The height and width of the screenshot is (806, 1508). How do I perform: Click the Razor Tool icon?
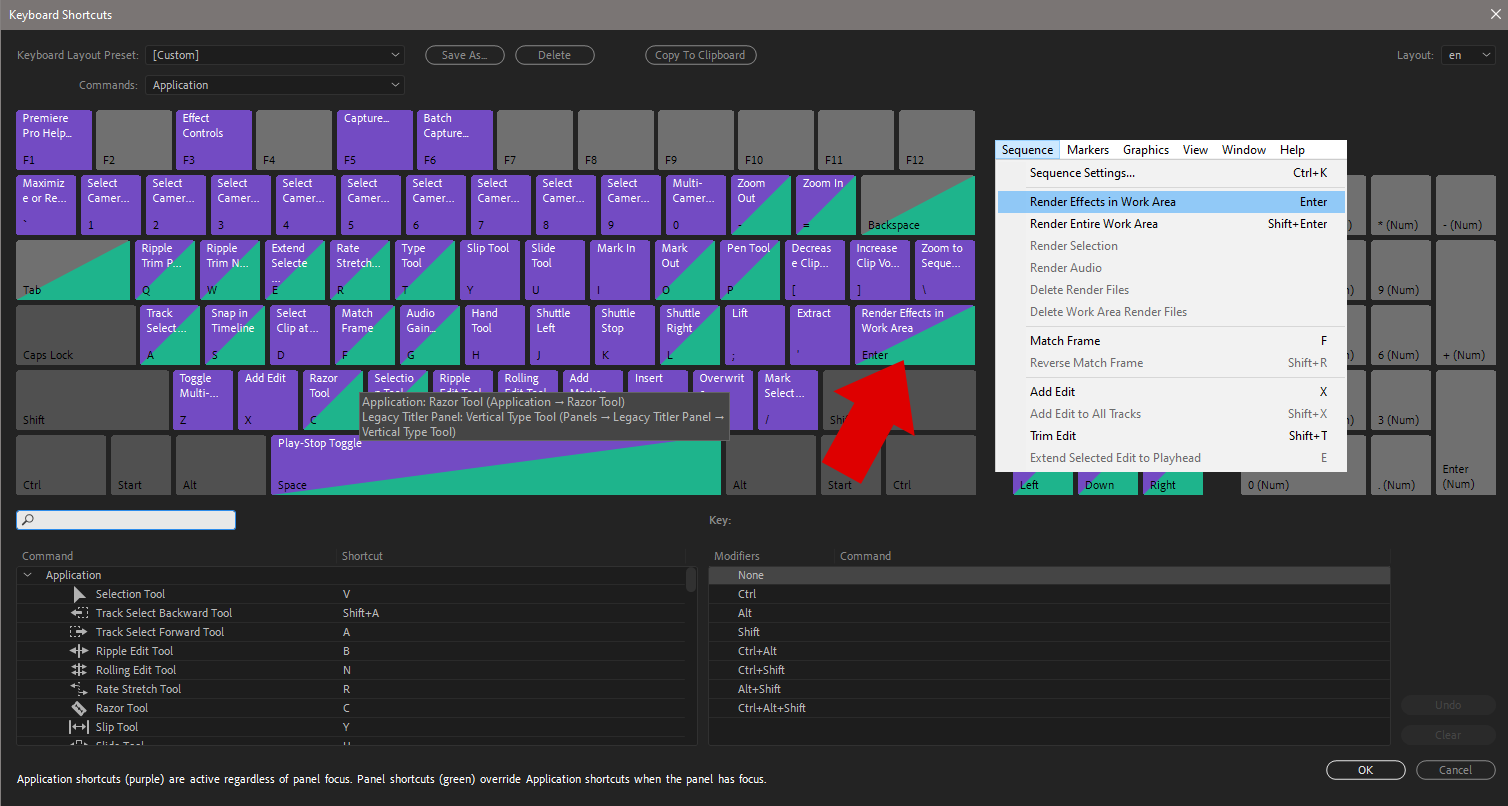pyautogui.click(x=79, y=707)
